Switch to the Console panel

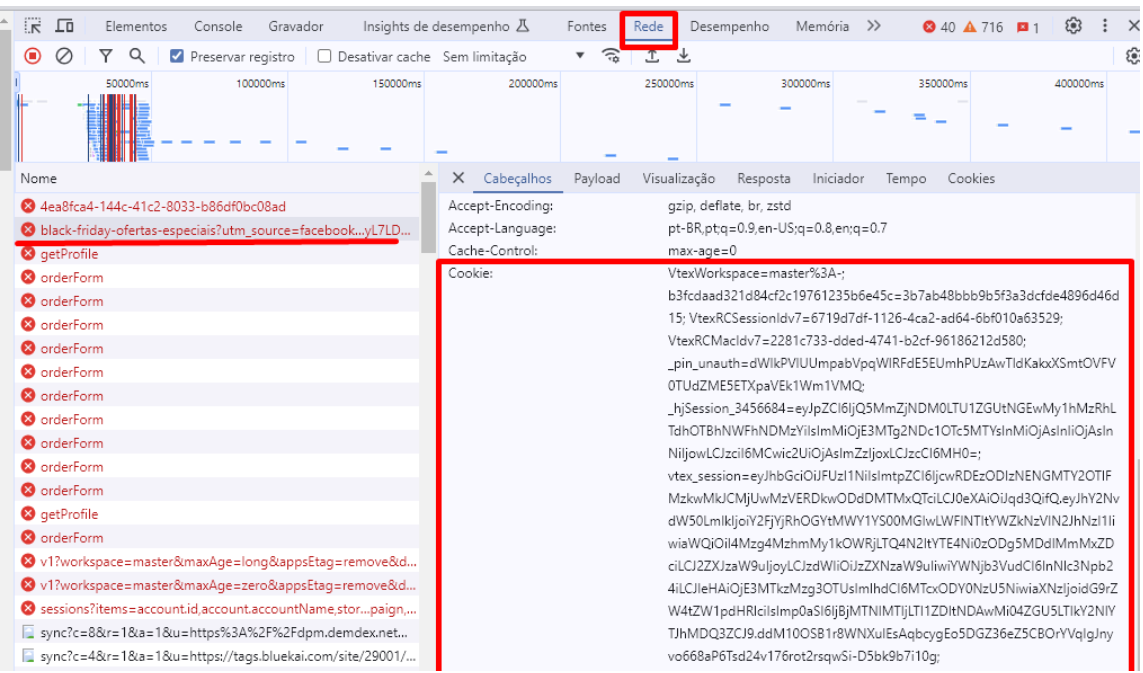click(x=217, y=25)
